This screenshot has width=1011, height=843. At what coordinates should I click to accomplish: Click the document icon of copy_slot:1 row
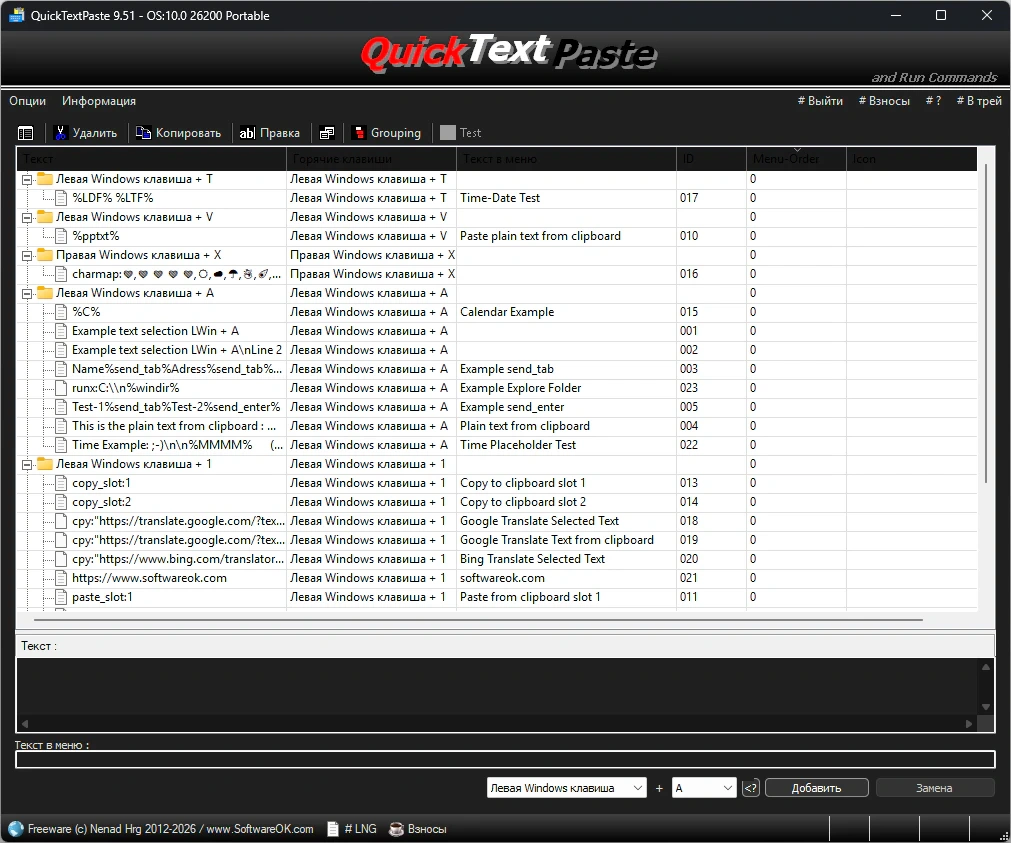point(61,483)
